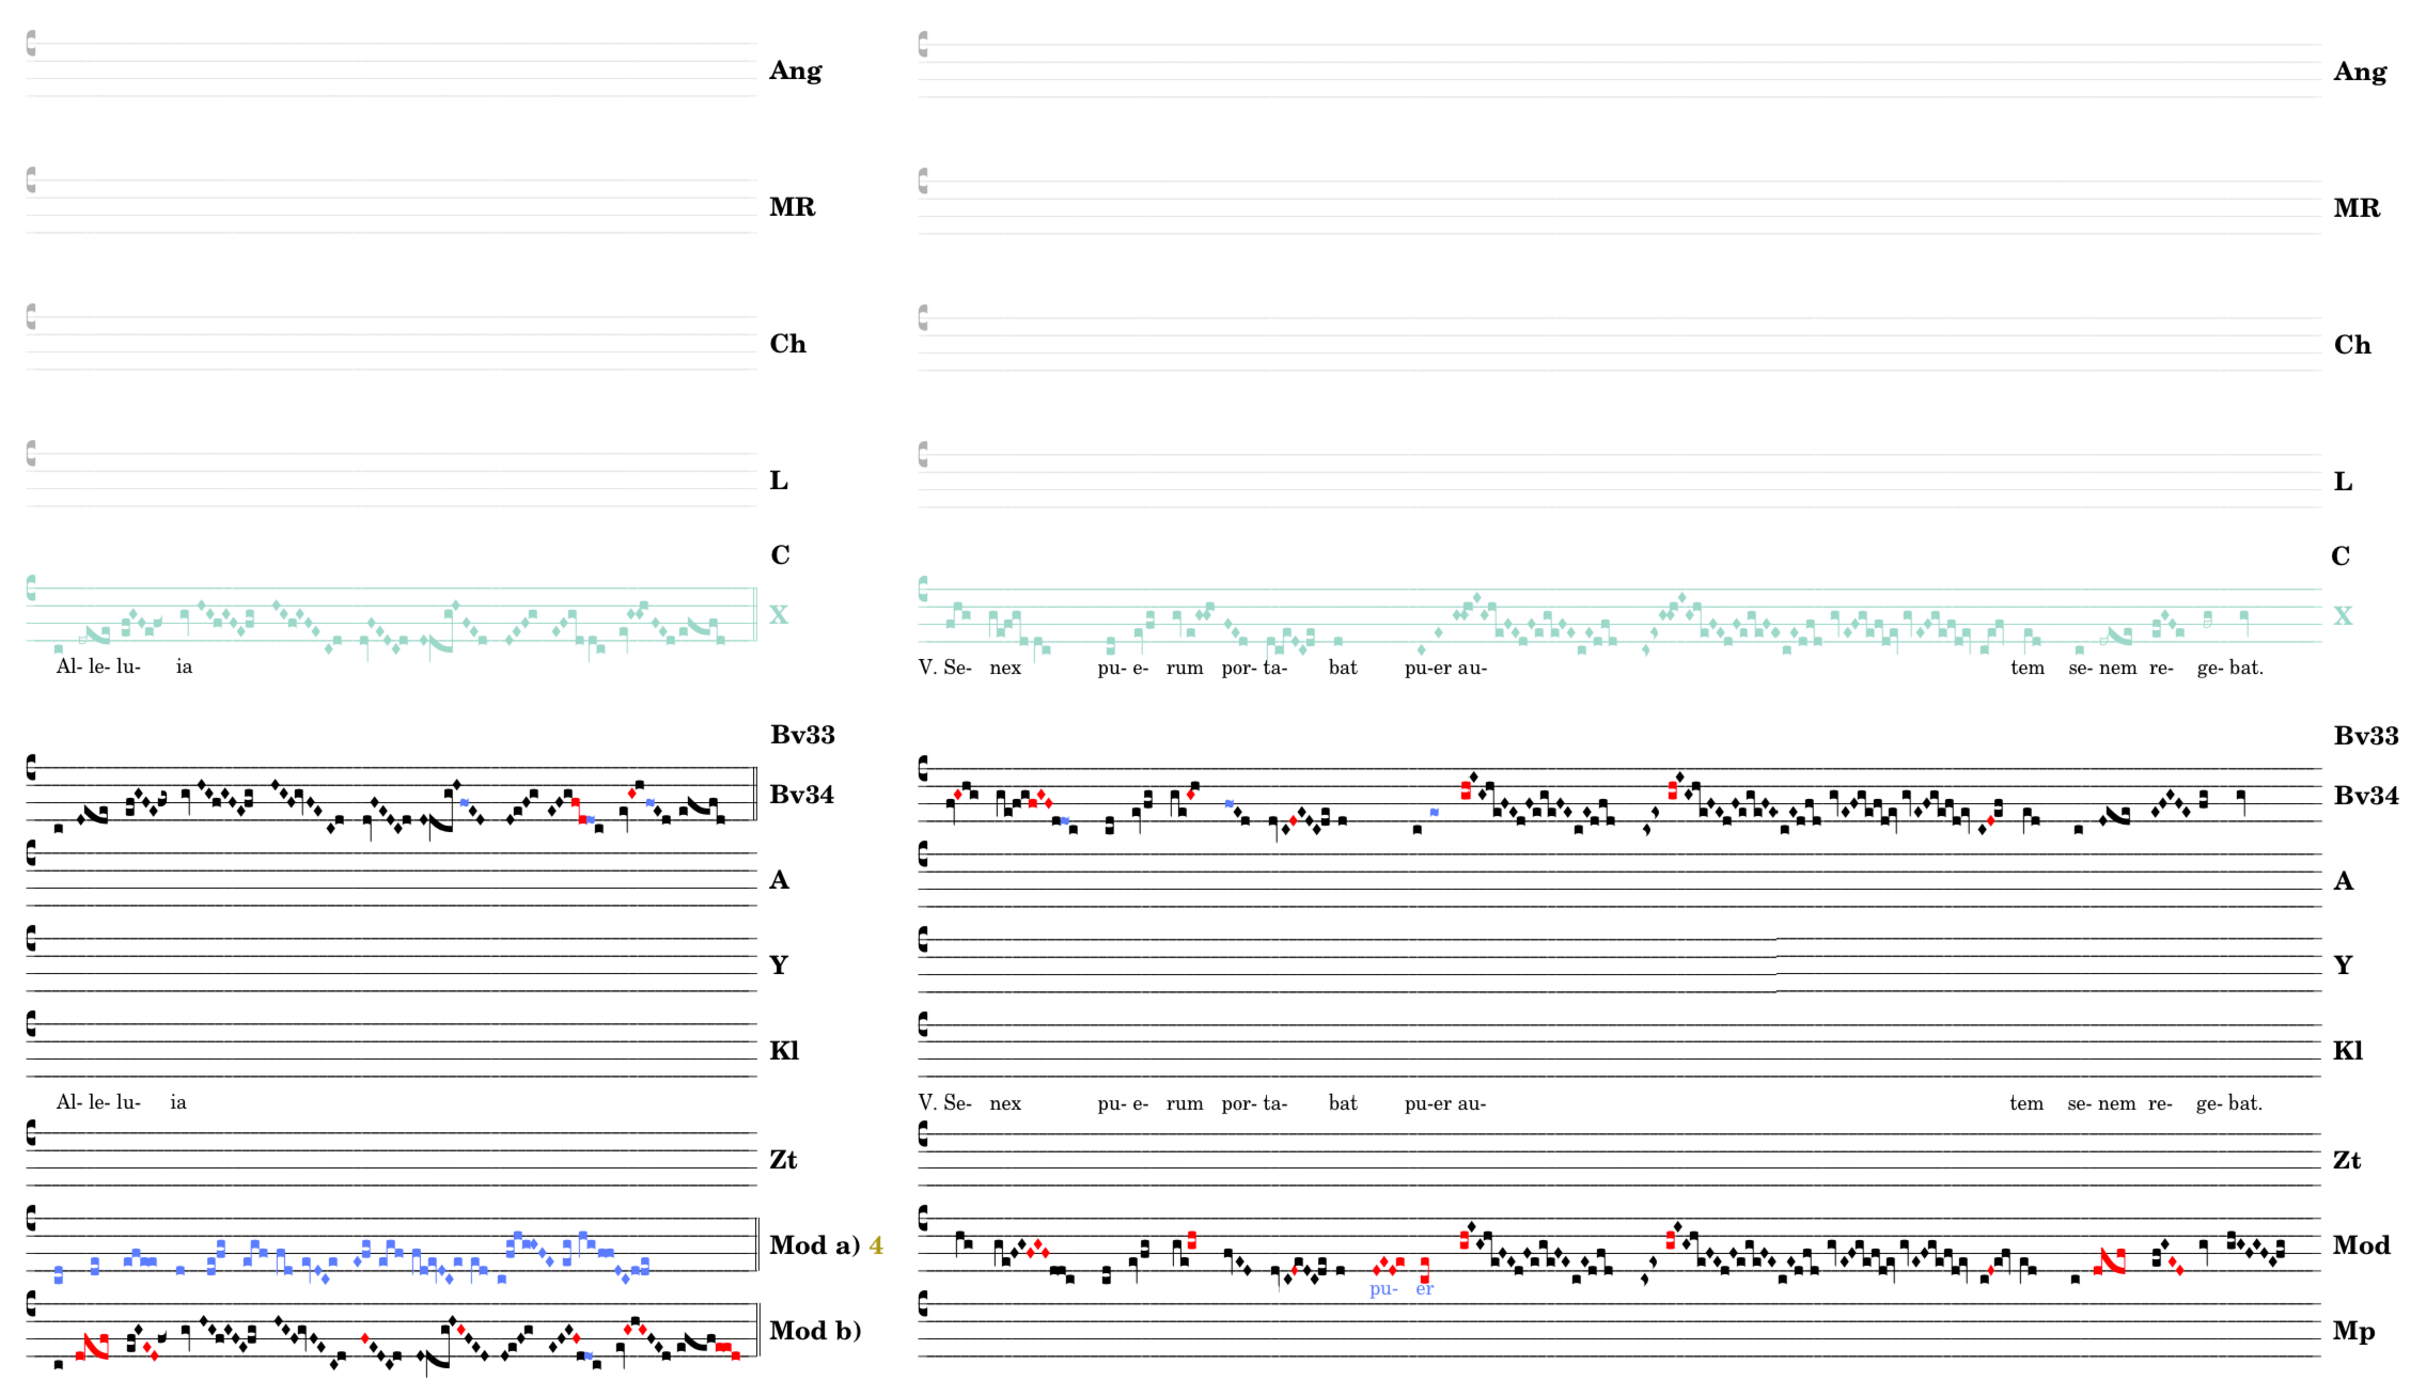2426x1396 pixels.
Task: Click the red porrectus neume on the Mod verse staff
Action: click(2111, 1261)
